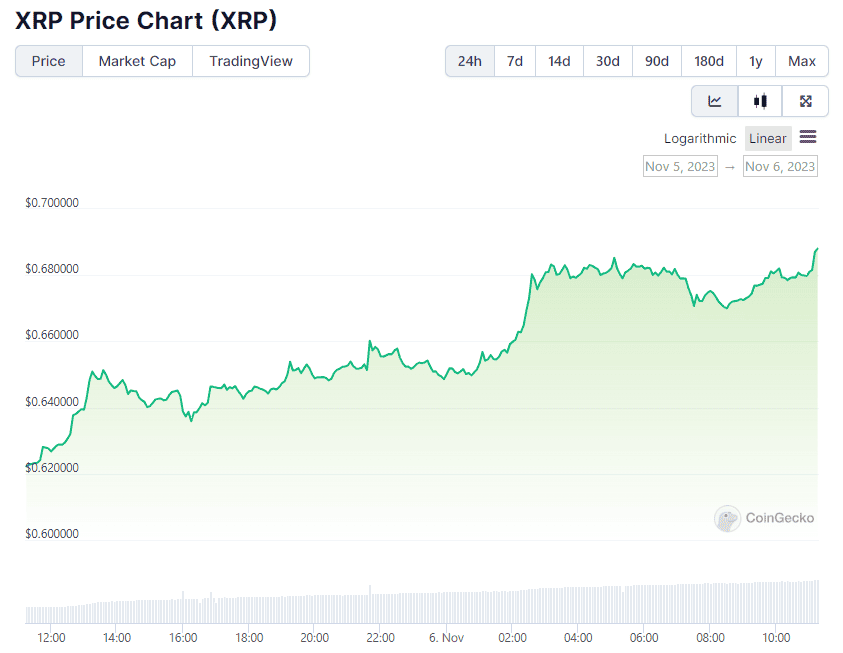The width and height of the screenshot is (843, 653).
Task: Choose the 24h time range
Action: click(469, 61)
